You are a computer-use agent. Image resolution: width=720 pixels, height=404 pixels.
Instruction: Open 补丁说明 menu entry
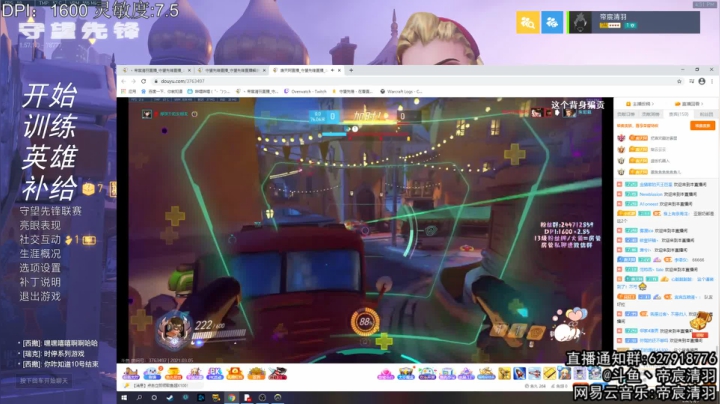(40, 282)
